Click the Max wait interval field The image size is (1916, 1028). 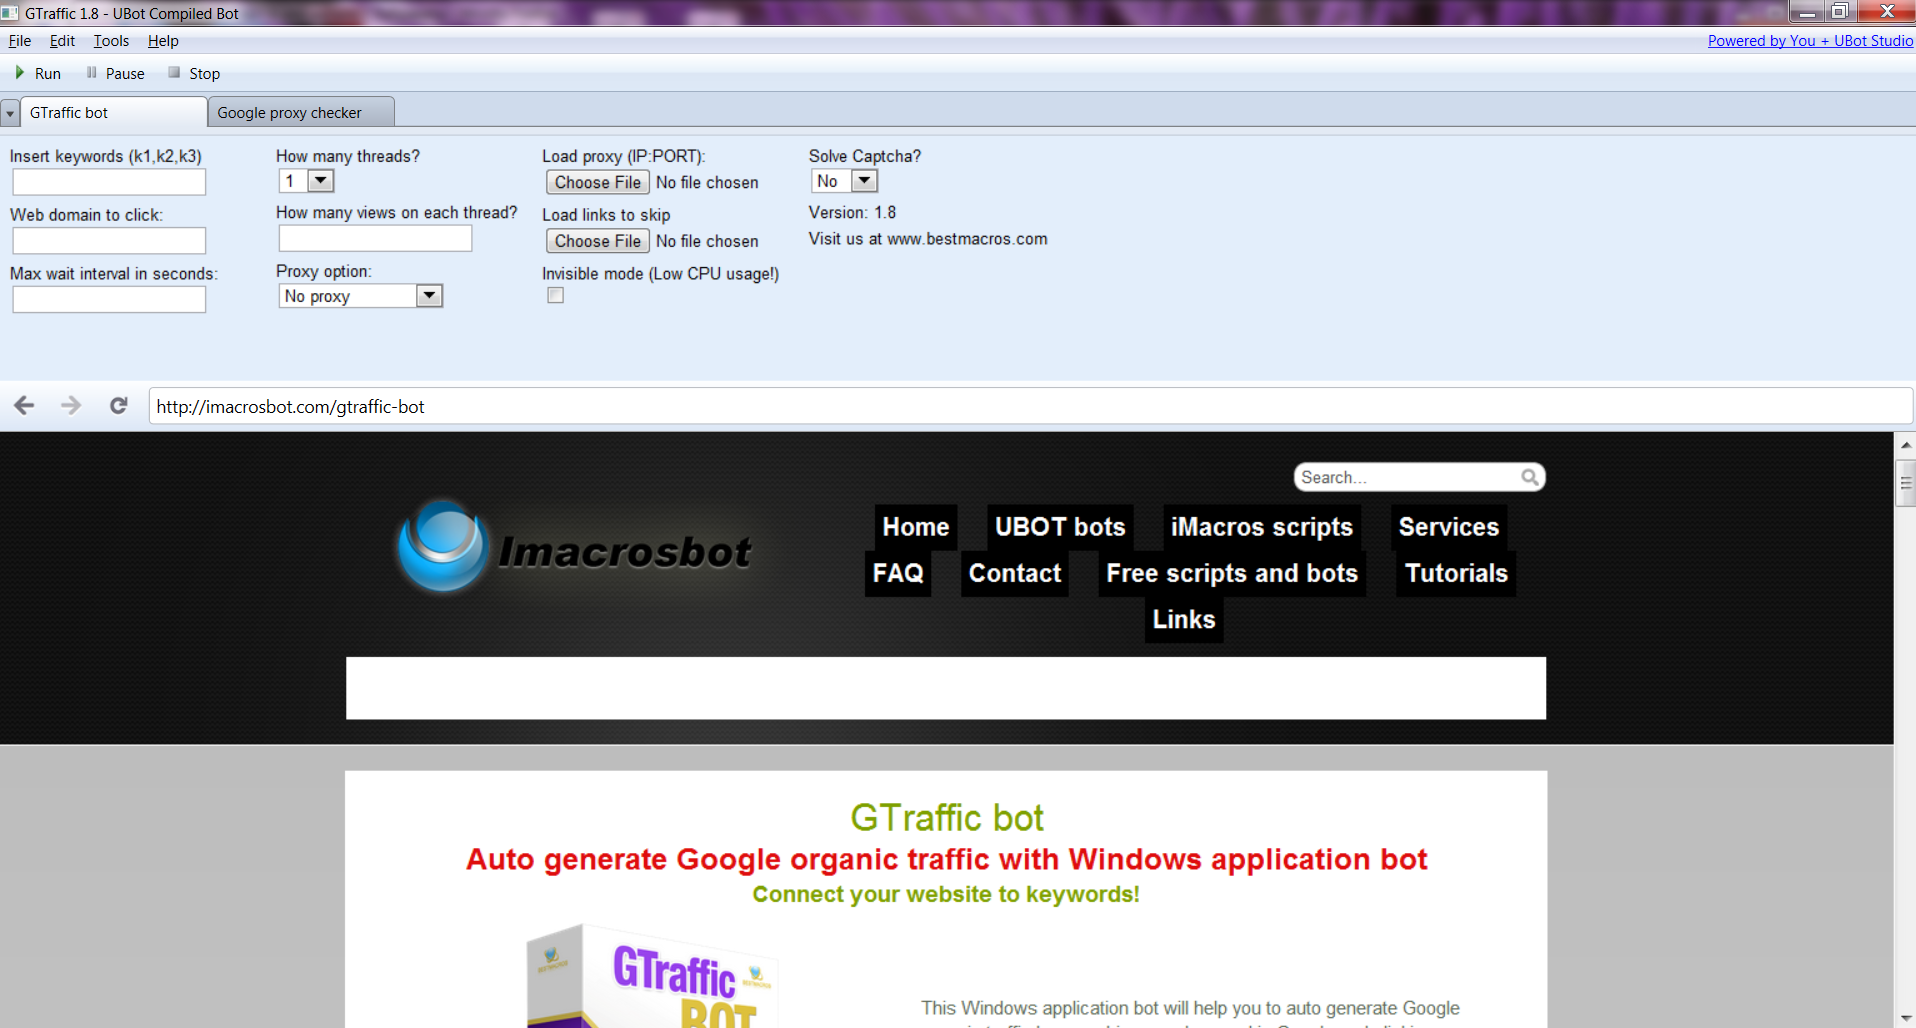pos(109,300)
